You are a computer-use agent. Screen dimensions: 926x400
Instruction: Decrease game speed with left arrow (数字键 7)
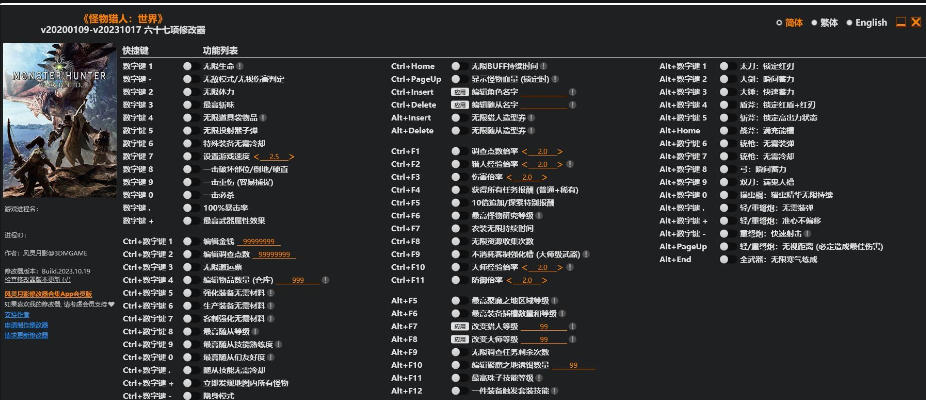[256, 157]
